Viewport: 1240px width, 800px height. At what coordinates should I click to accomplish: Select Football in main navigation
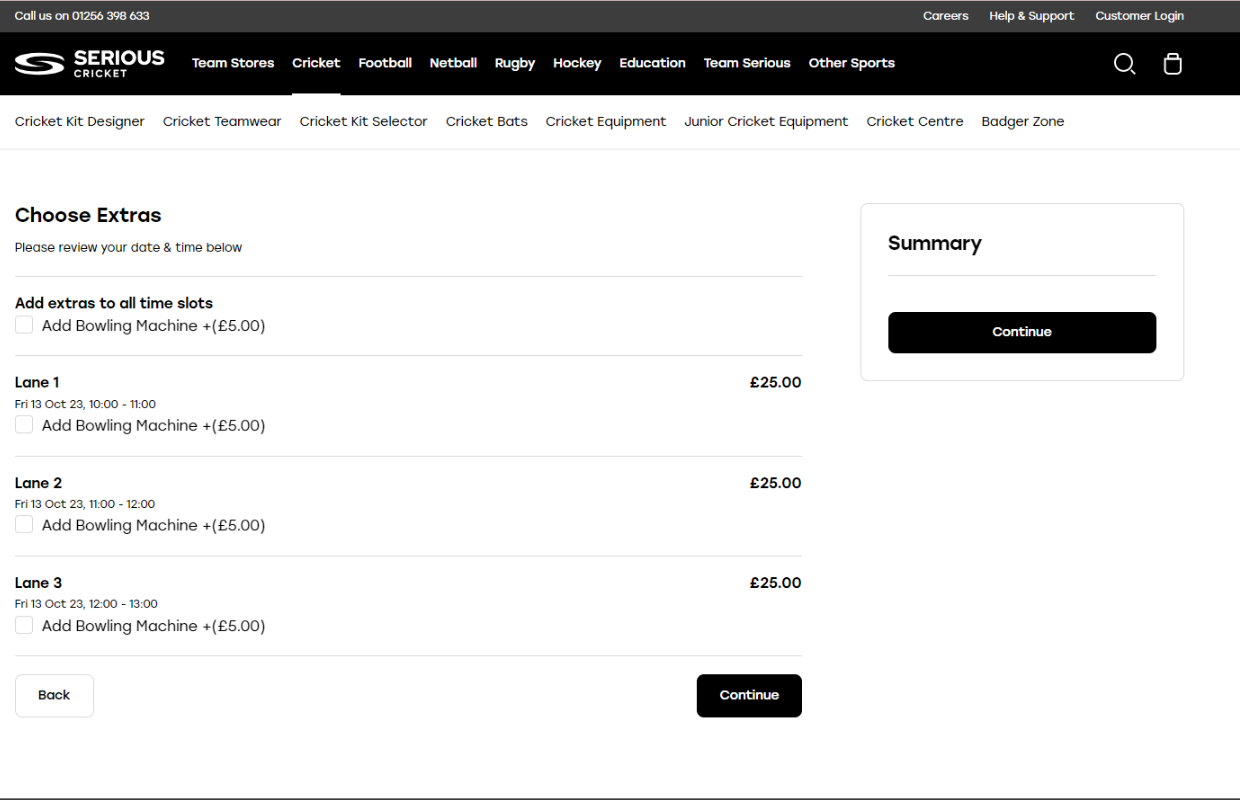point(385,63)
